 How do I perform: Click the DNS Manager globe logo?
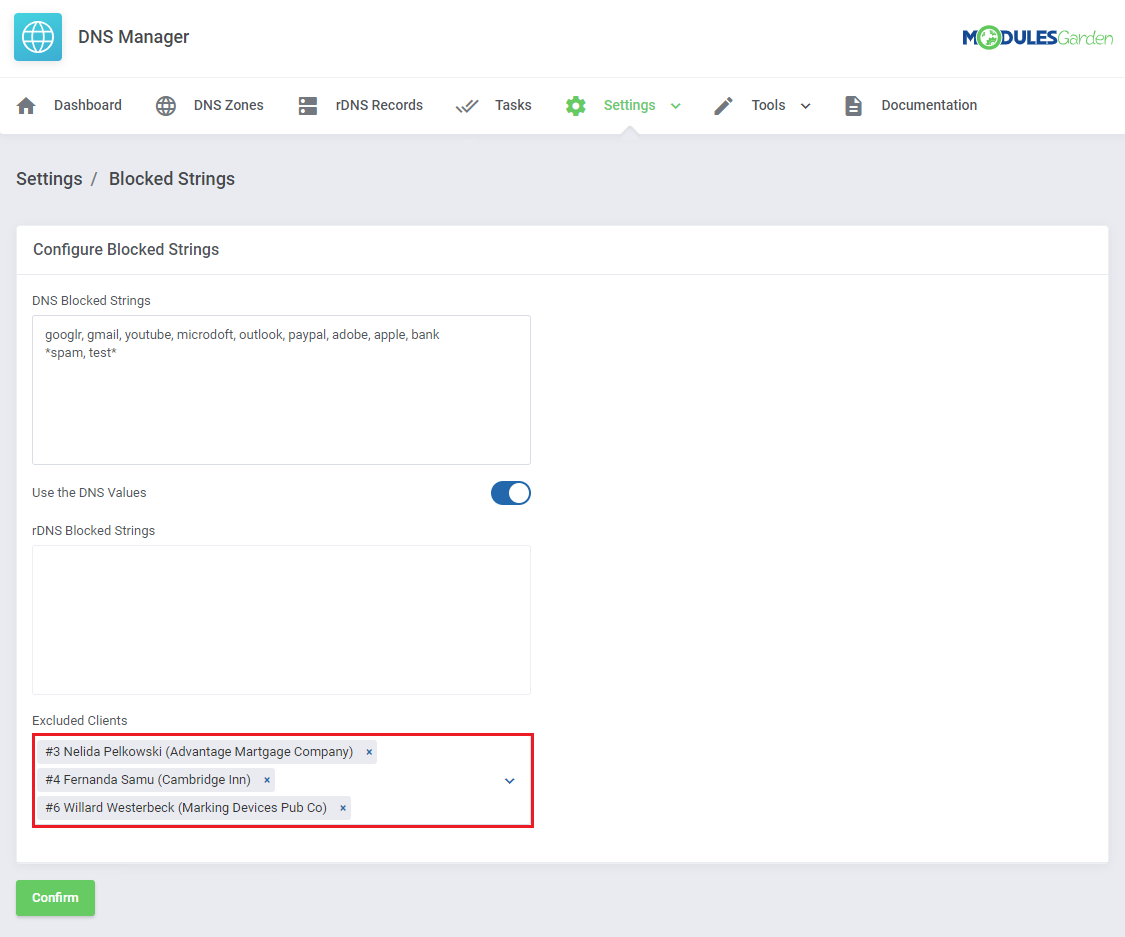click(x=38, y=37)
